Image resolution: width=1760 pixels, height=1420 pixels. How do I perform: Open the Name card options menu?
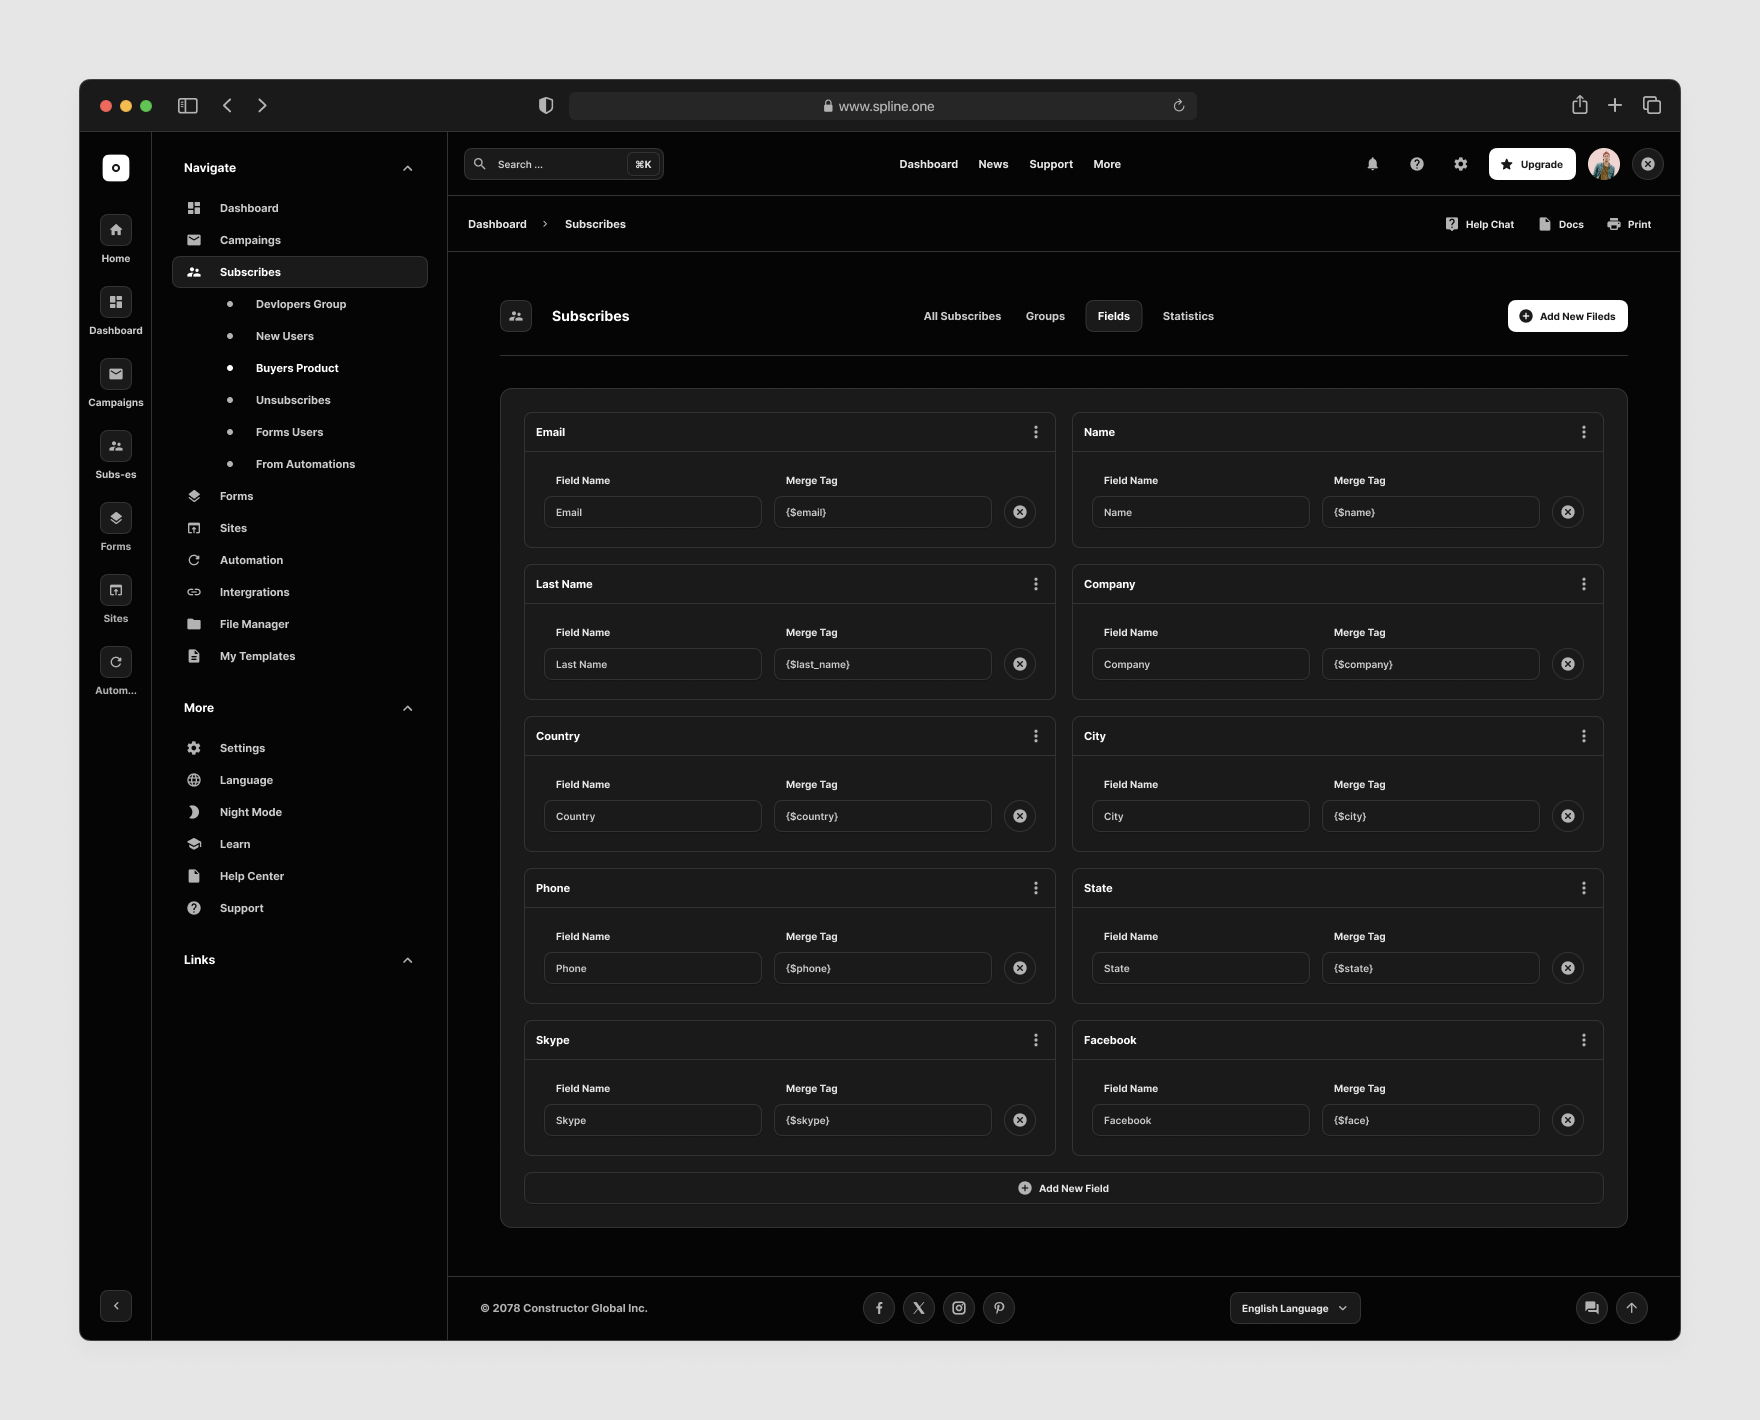[x=1584, y=432]
